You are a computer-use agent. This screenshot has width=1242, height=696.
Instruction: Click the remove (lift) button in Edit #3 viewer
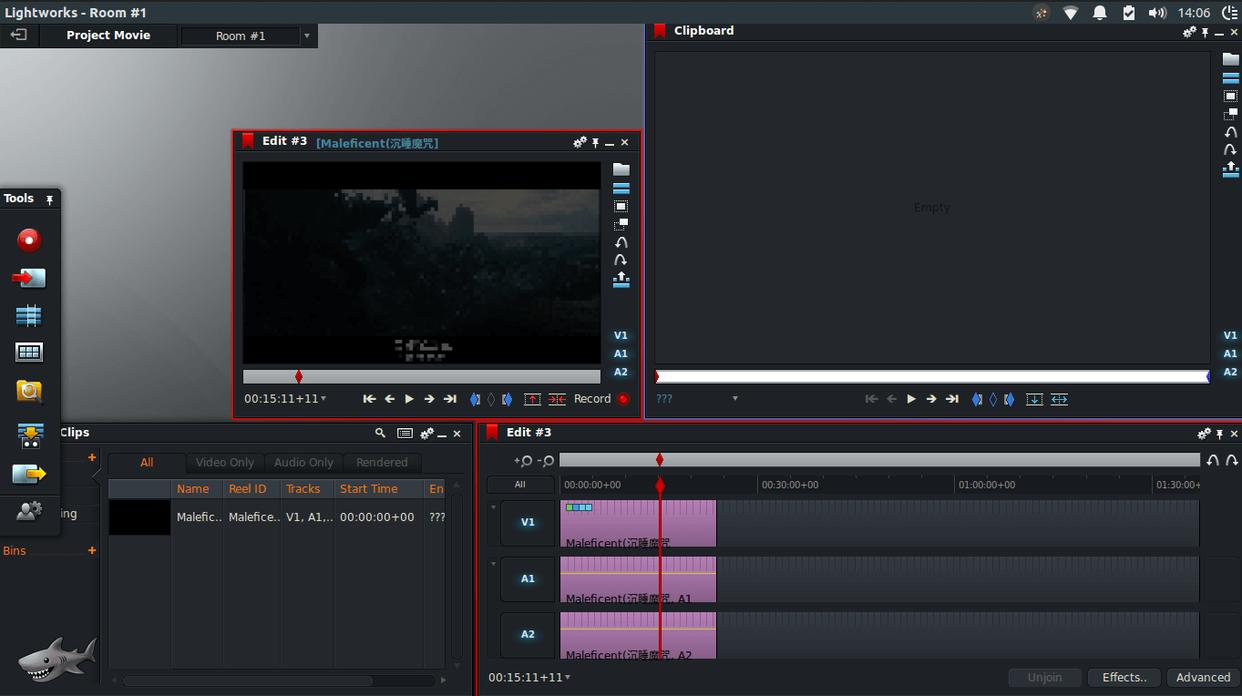pyautogui.click(x=533, y=399)
